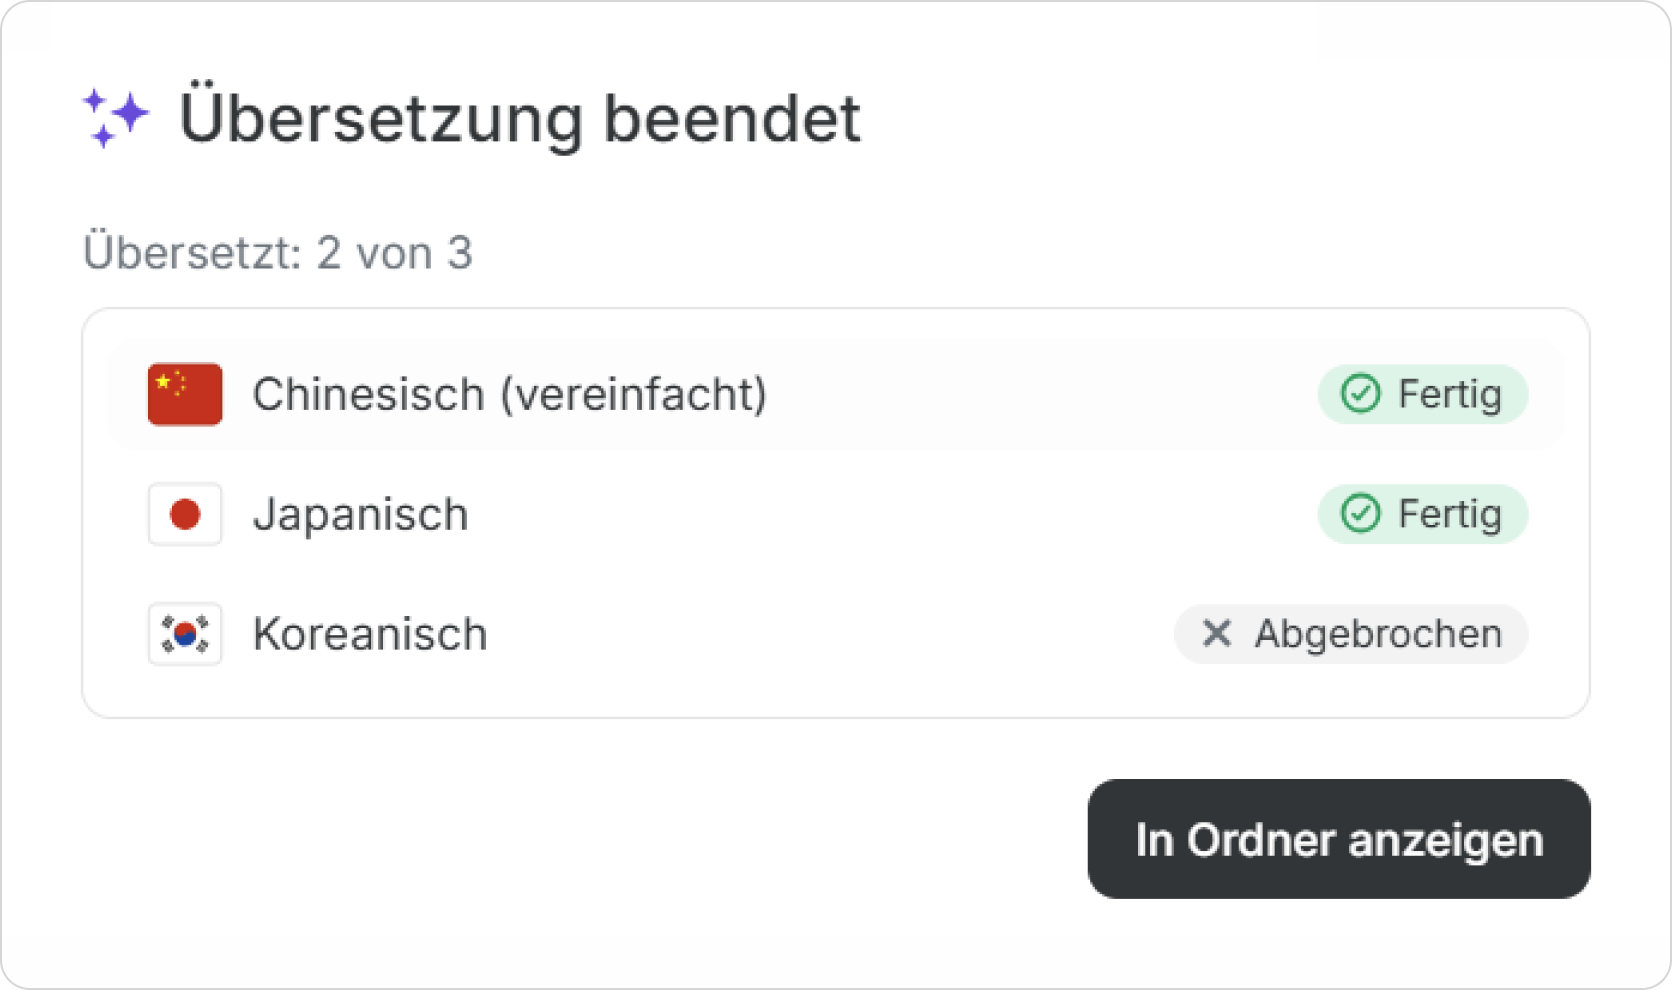Screen dimensions: 1672x990
Task: Click empty middle space of Koreanisch row
Action: tap(830, 634)
